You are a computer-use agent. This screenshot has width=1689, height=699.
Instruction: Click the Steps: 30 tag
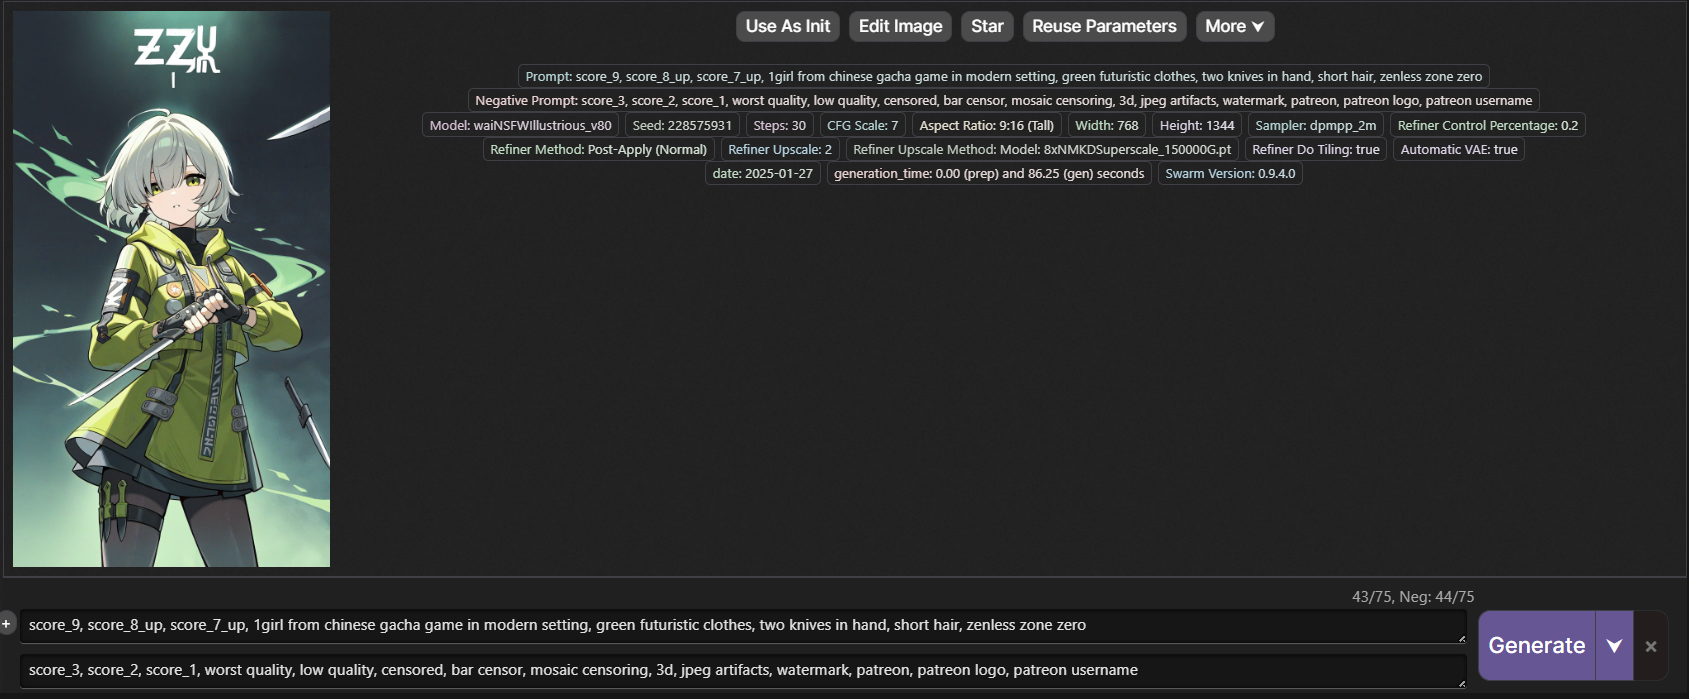coord(779,125)
